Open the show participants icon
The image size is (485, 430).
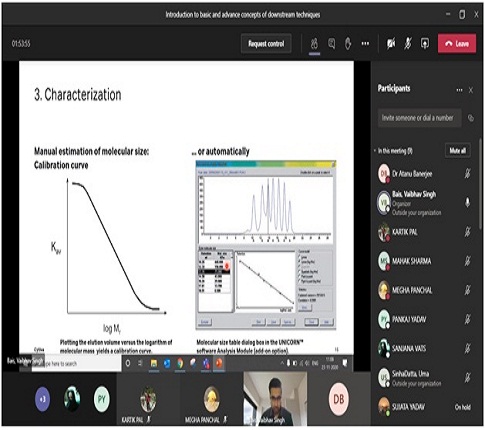coord(314,44)
